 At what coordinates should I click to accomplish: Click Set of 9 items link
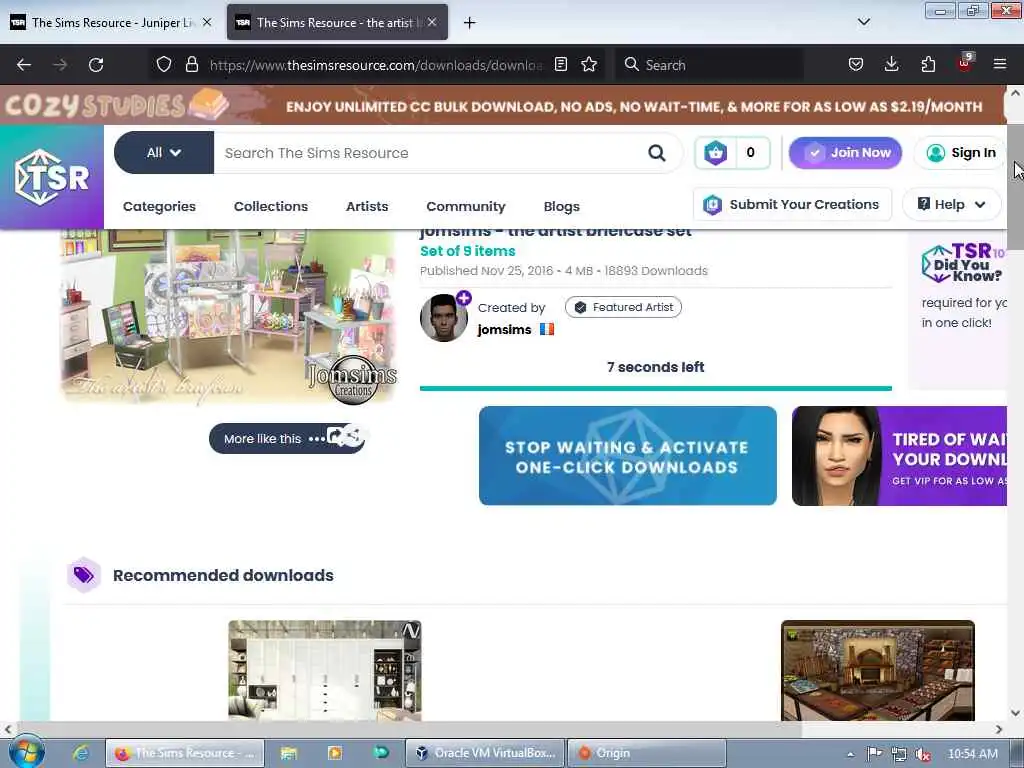(x=468, y=251)
